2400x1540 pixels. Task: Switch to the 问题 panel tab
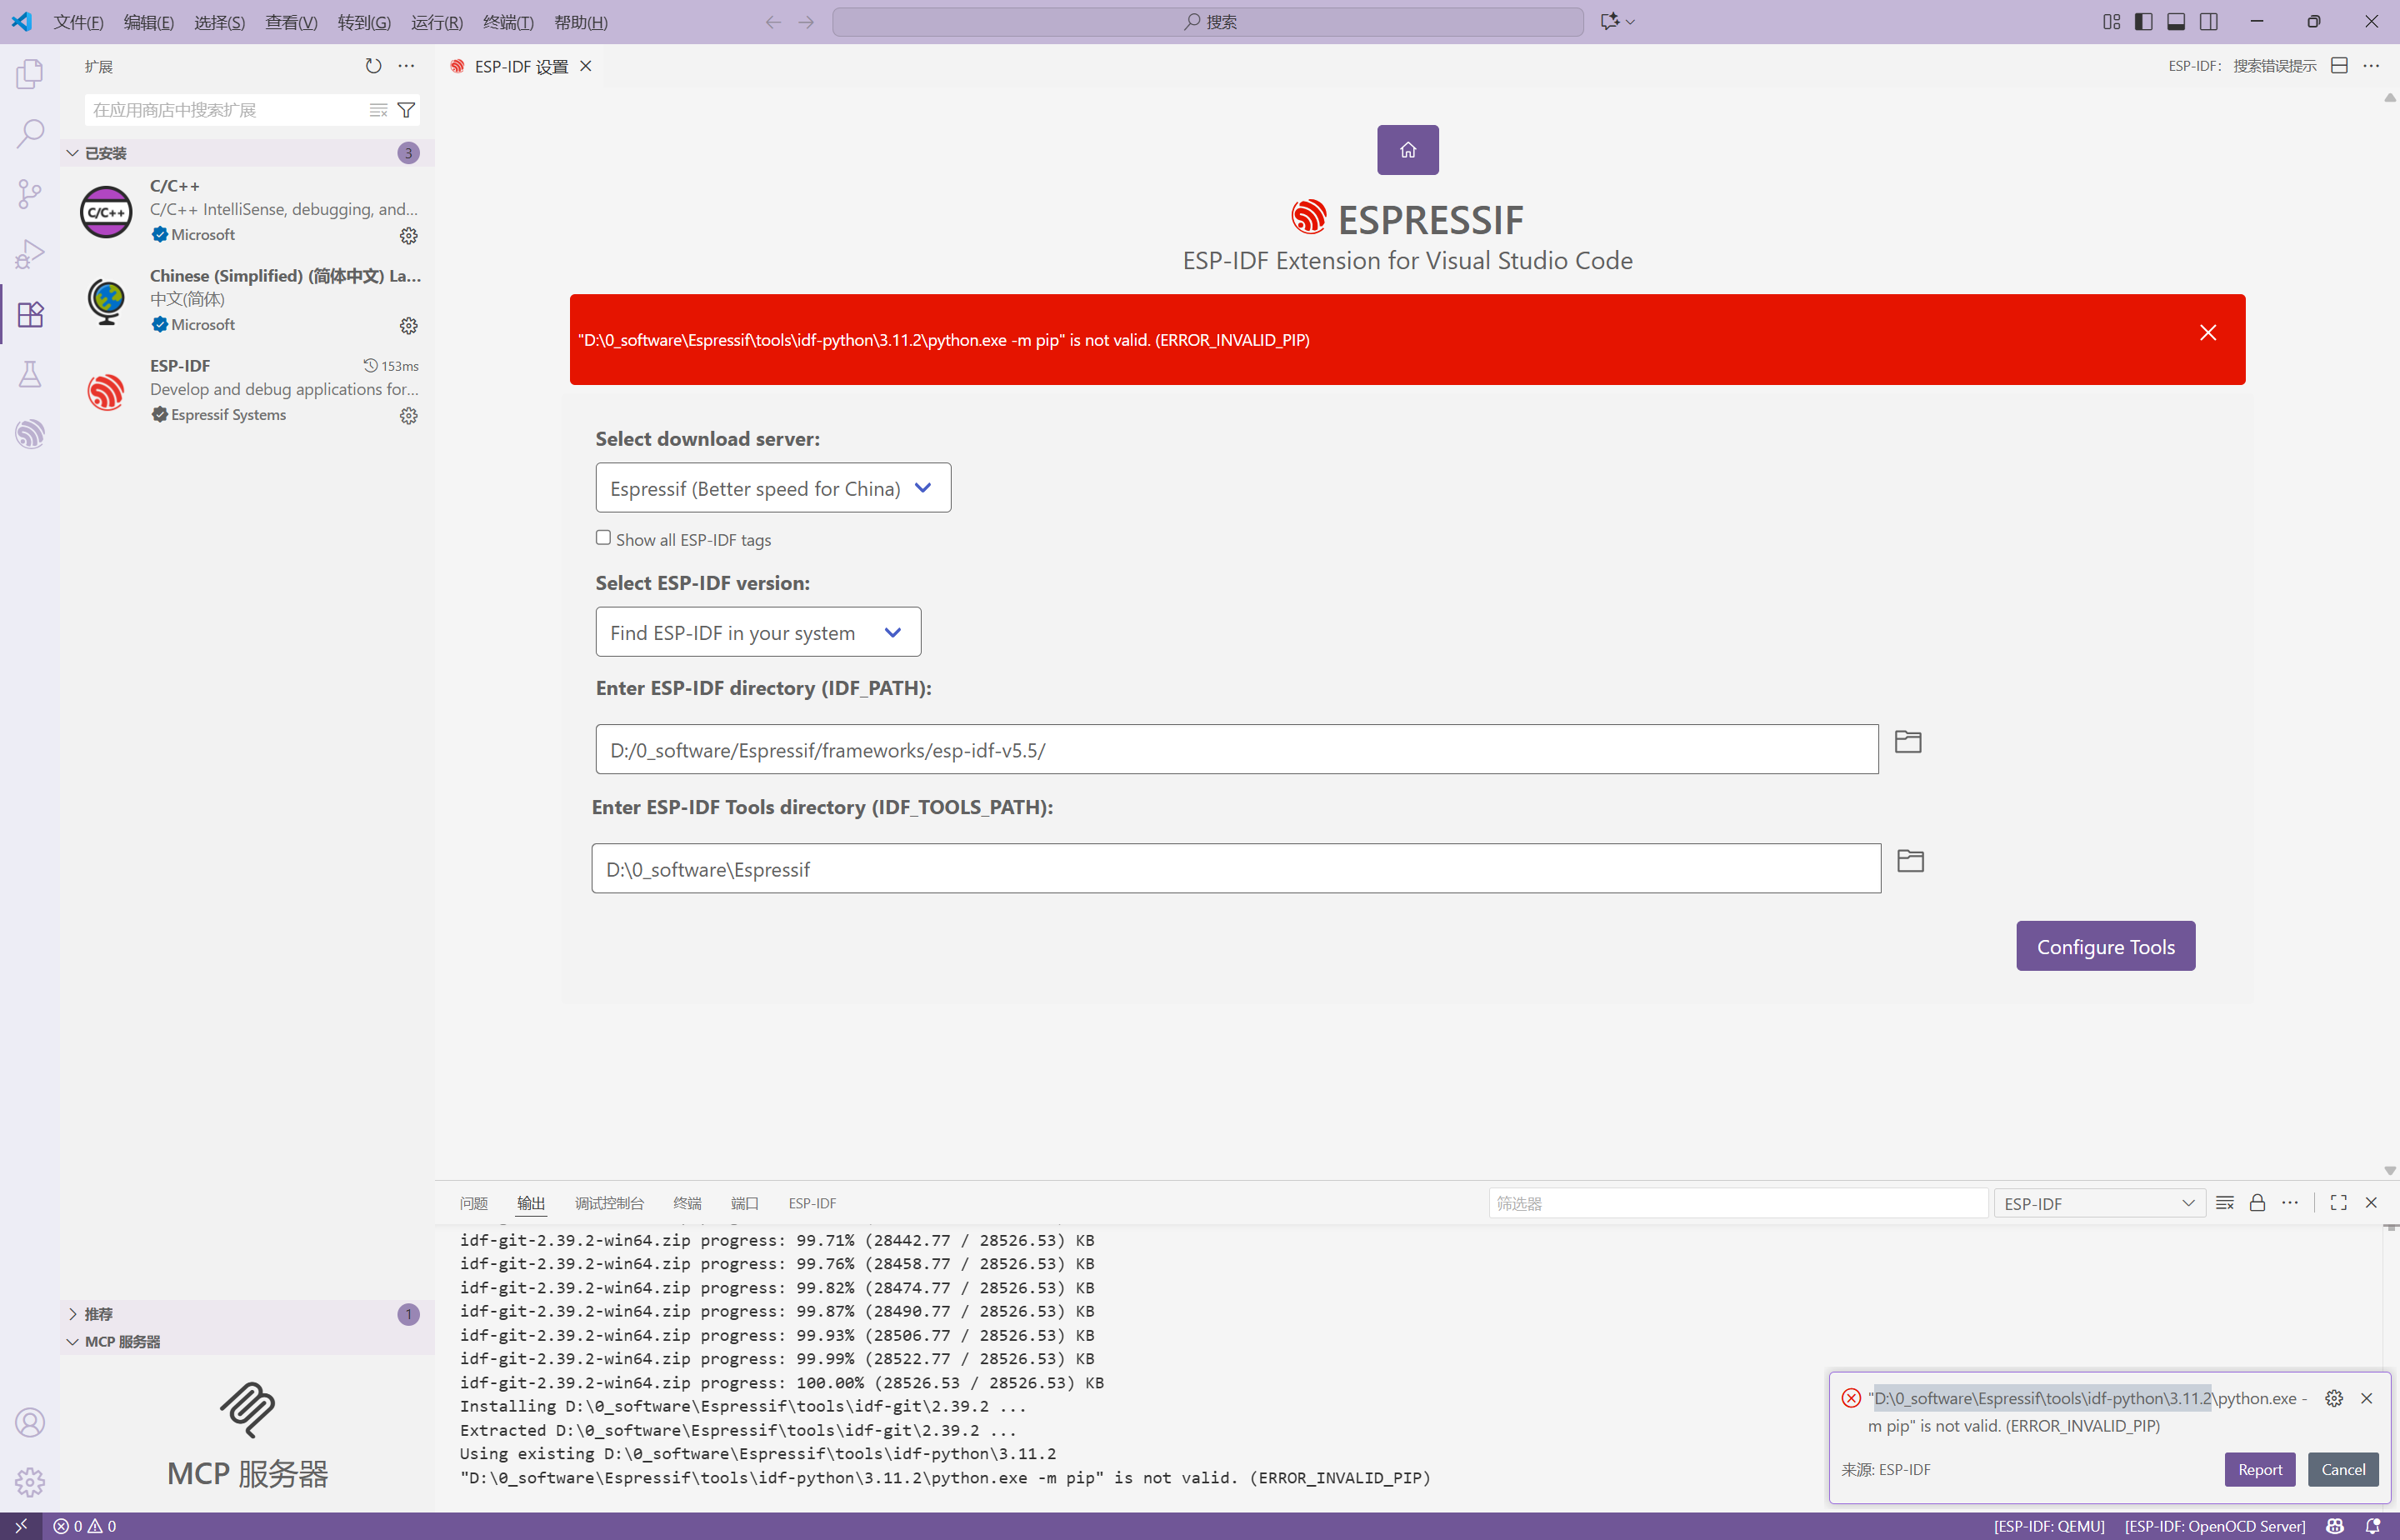[474, 1203]
